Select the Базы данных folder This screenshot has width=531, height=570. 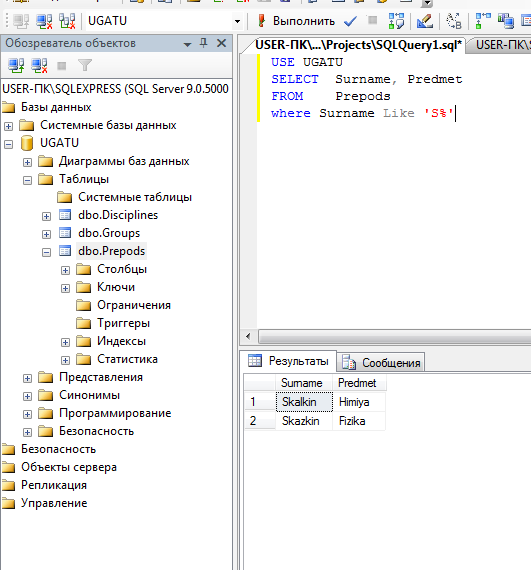56,107
